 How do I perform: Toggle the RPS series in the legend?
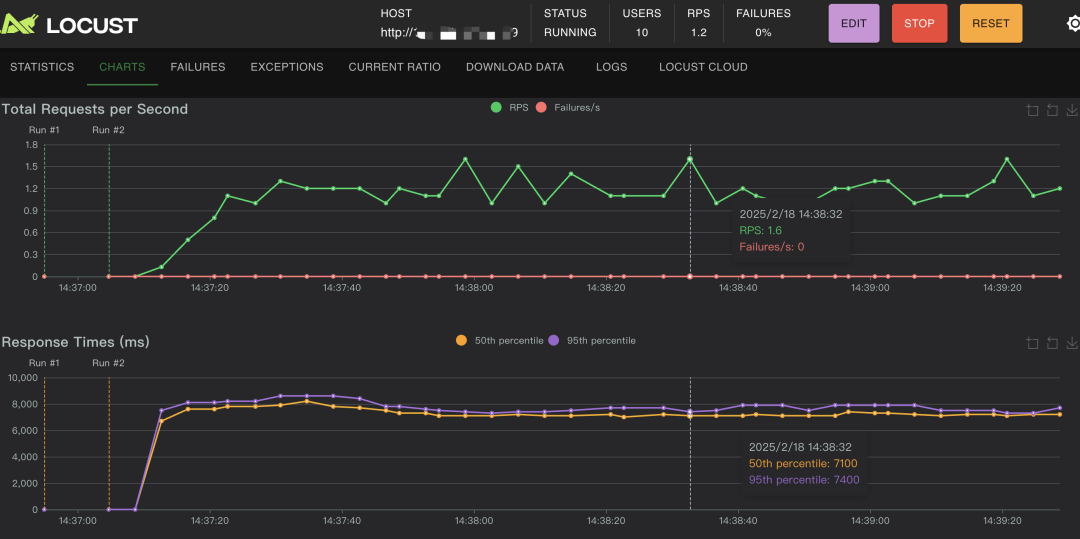point(509,107)
